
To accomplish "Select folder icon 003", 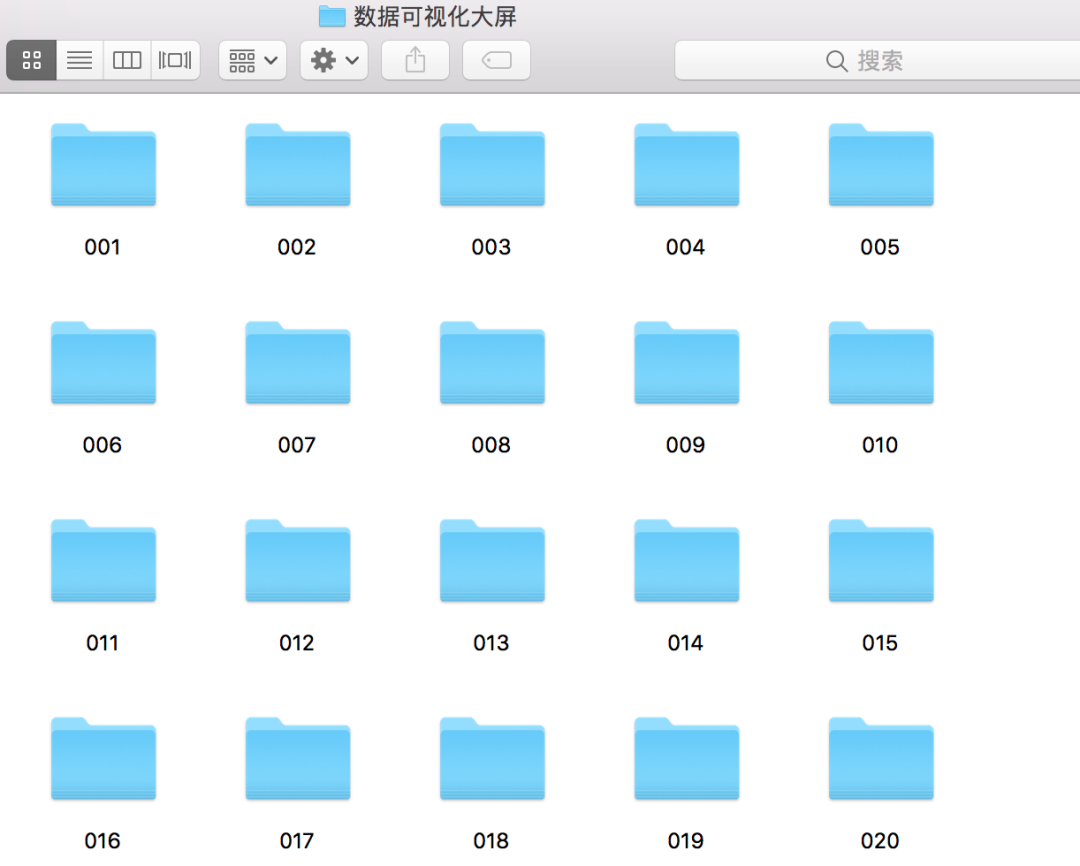I will [x=492, y=165].
